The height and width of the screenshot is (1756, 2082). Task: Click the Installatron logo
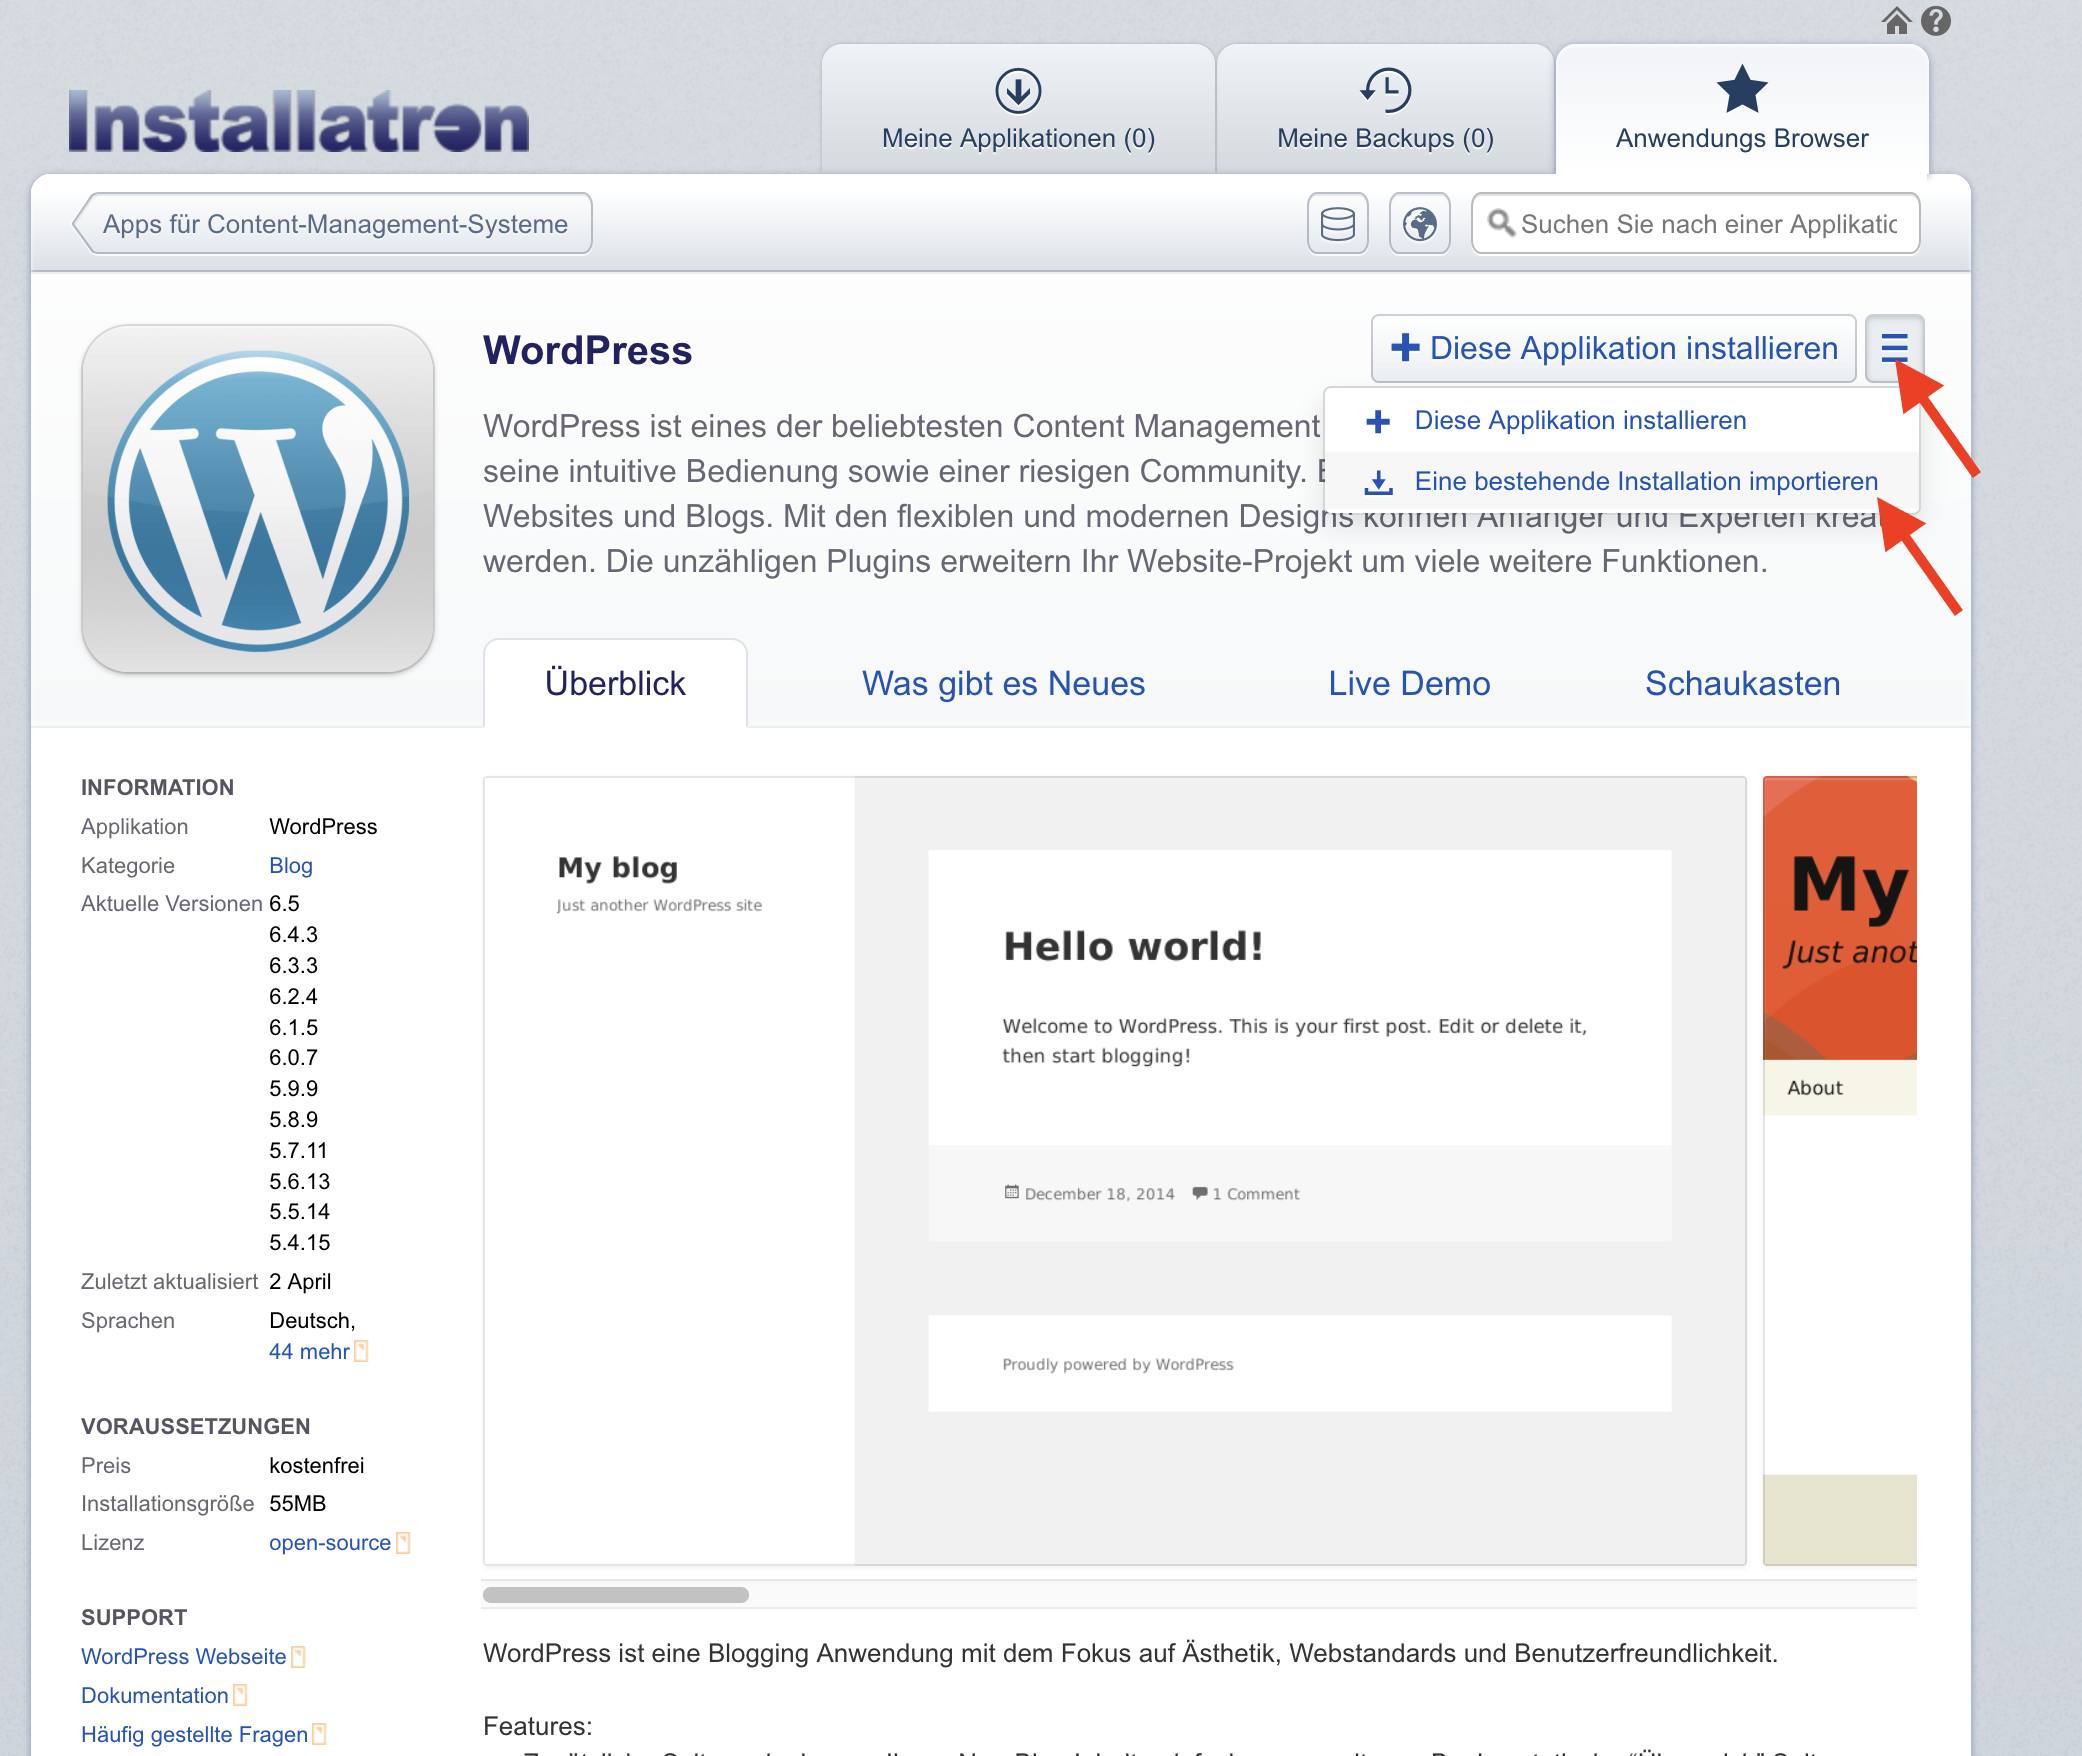point(298,121)
